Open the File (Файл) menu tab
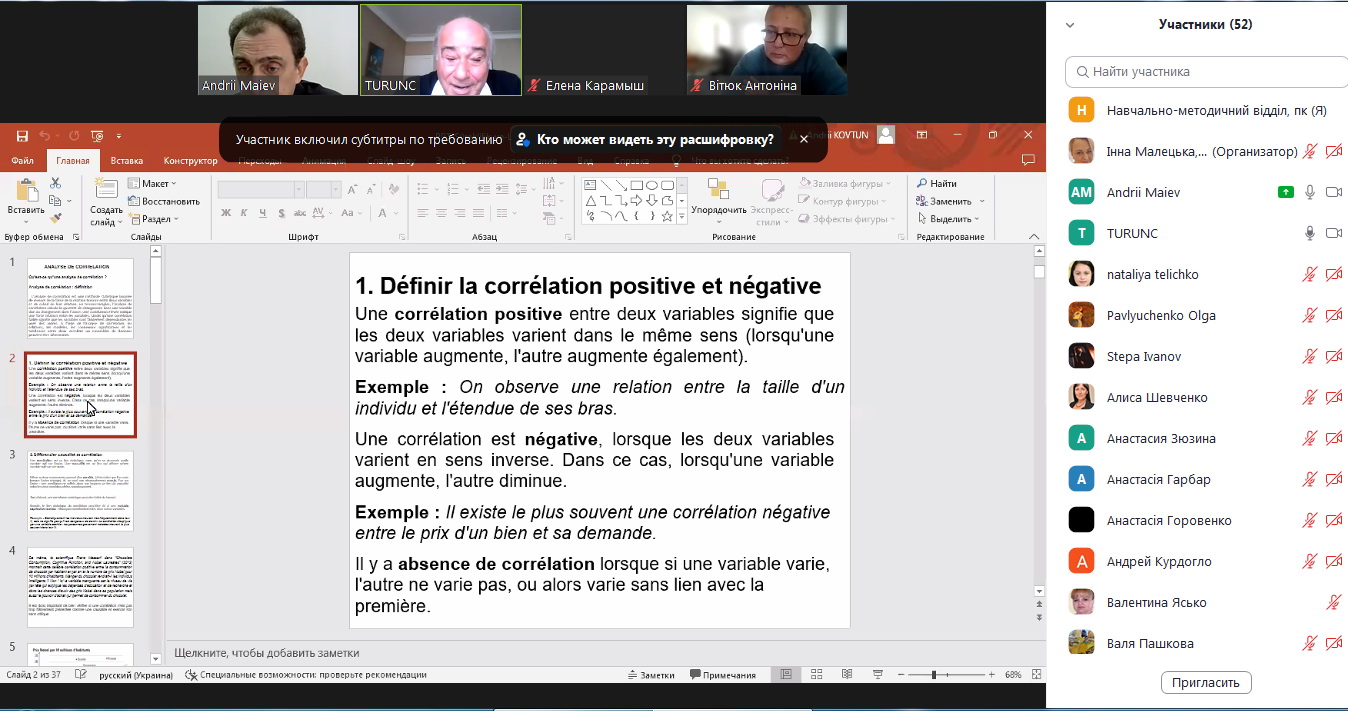1348x711 pixels. click(x=22, y=161)
